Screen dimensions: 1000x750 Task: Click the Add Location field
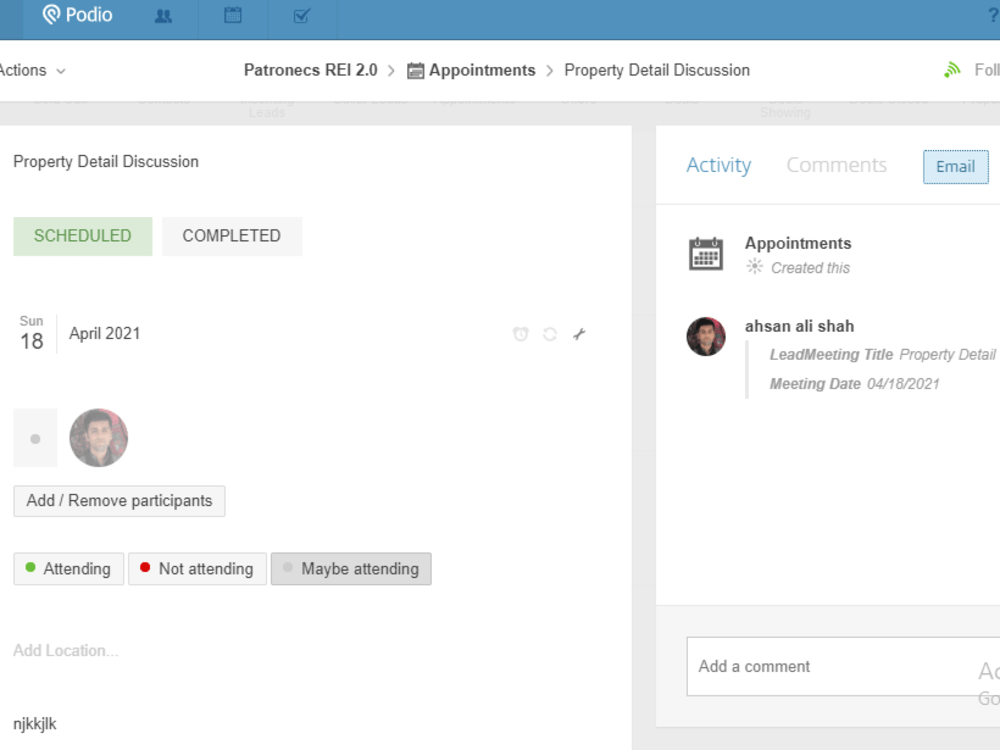tap(66, 651)
